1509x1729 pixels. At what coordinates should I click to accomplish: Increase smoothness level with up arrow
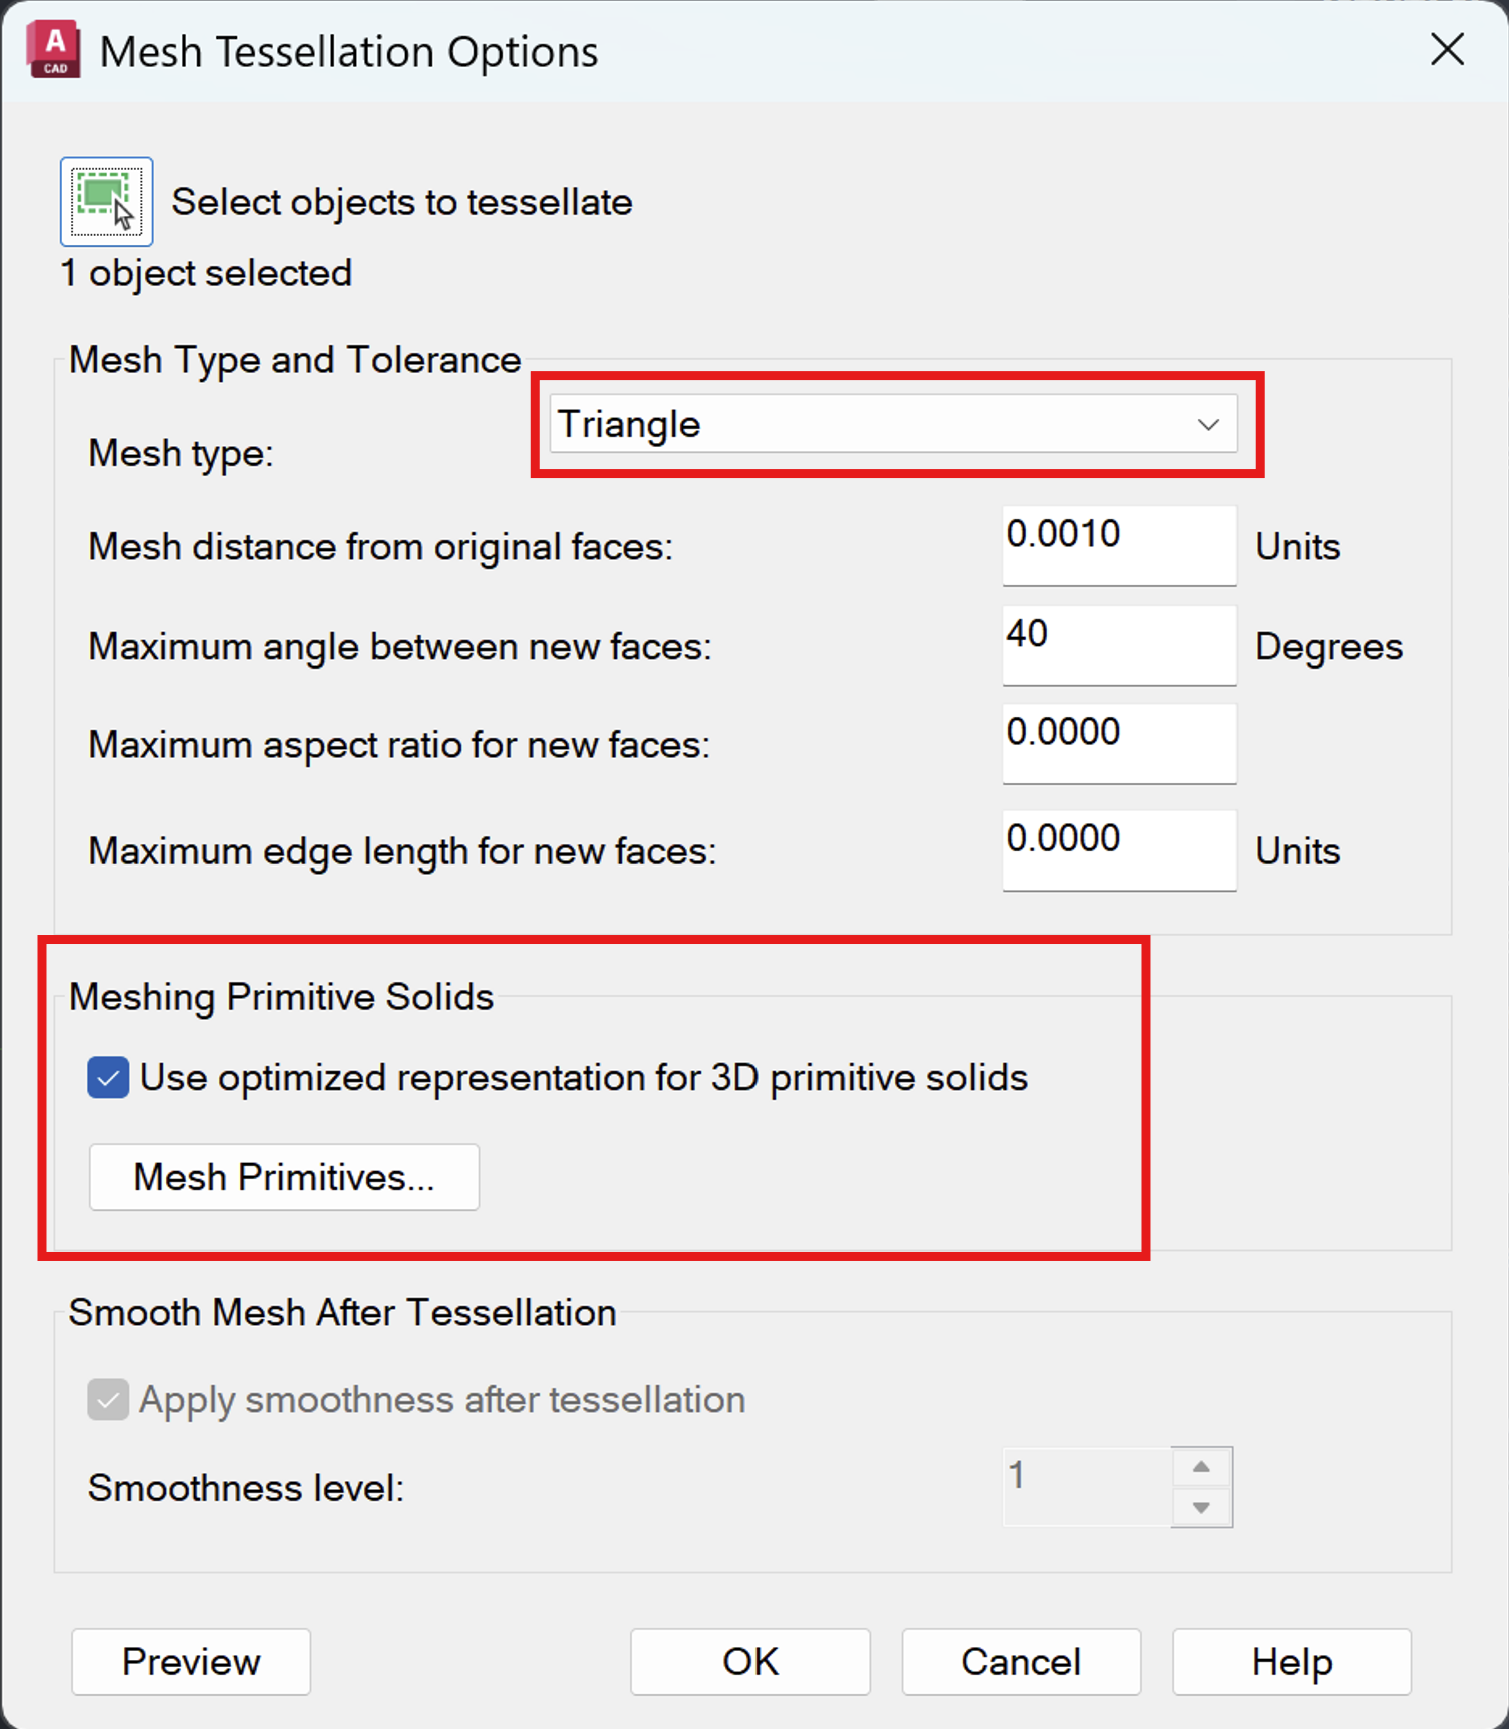click(1201, 1467)
